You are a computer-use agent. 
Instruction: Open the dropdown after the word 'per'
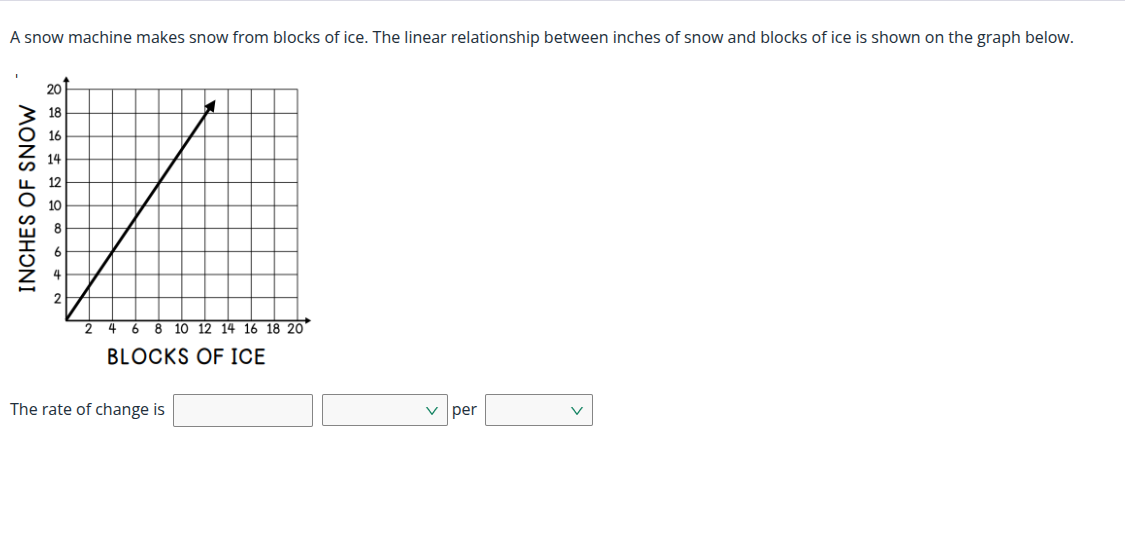tap(539, 410)
